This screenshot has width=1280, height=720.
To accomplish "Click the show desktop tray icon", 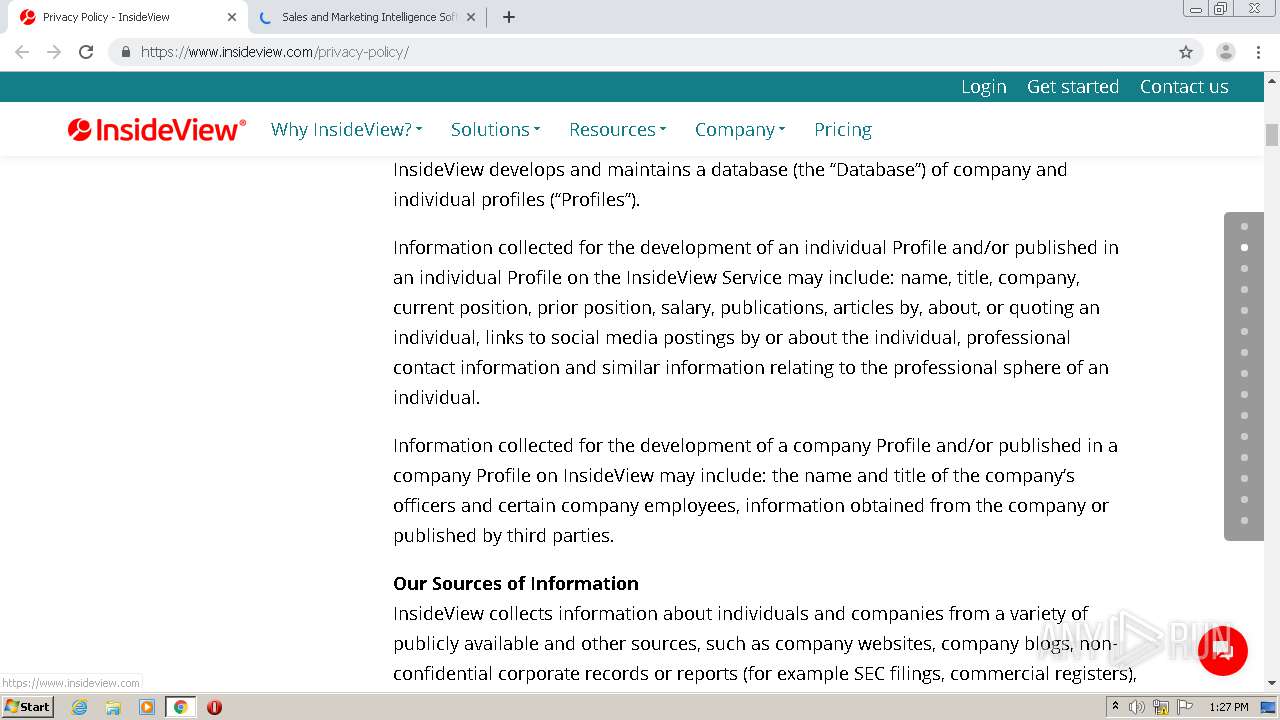I will click(1268, 707).
